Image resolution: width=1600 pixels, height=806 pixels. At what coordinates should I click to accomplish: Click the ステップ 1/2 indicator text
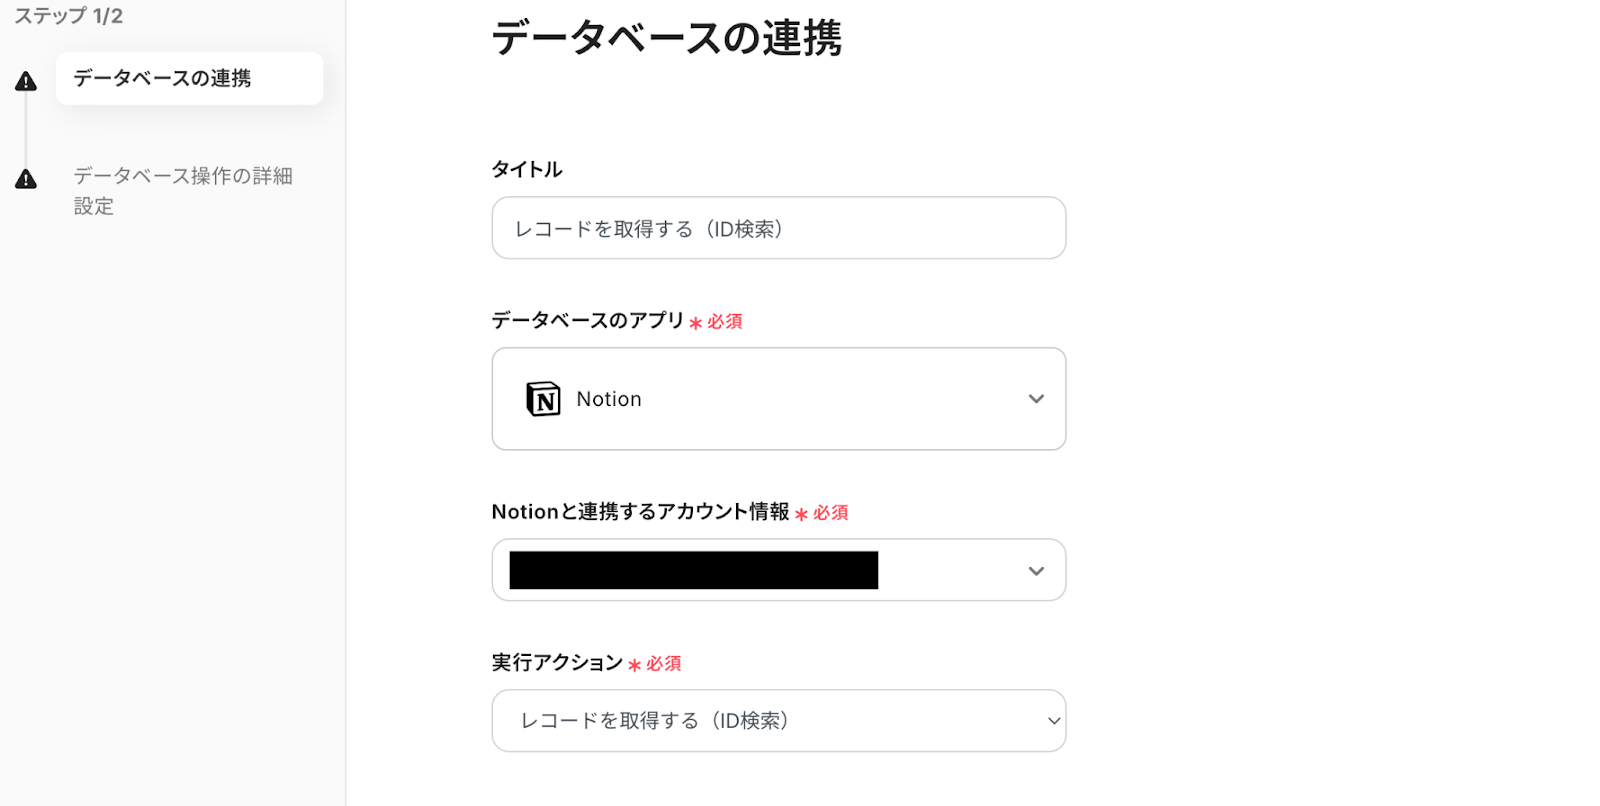point(68,16)
